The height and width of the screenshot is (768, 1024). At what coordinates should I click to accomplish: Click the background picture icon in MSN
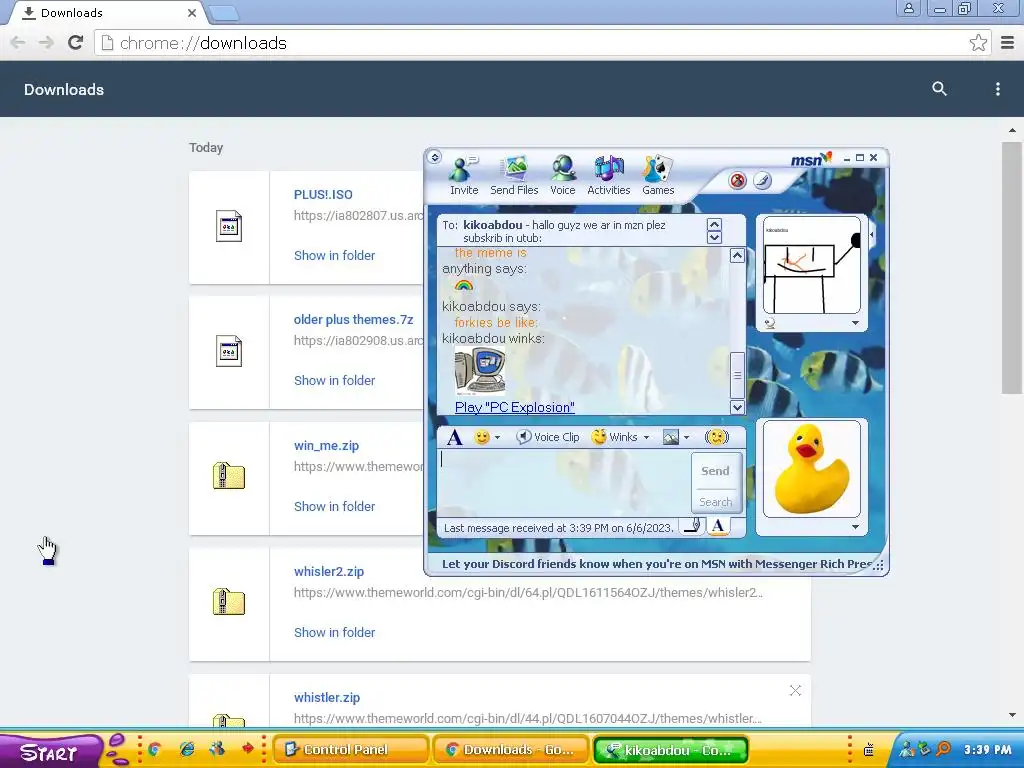pos(671,437)
